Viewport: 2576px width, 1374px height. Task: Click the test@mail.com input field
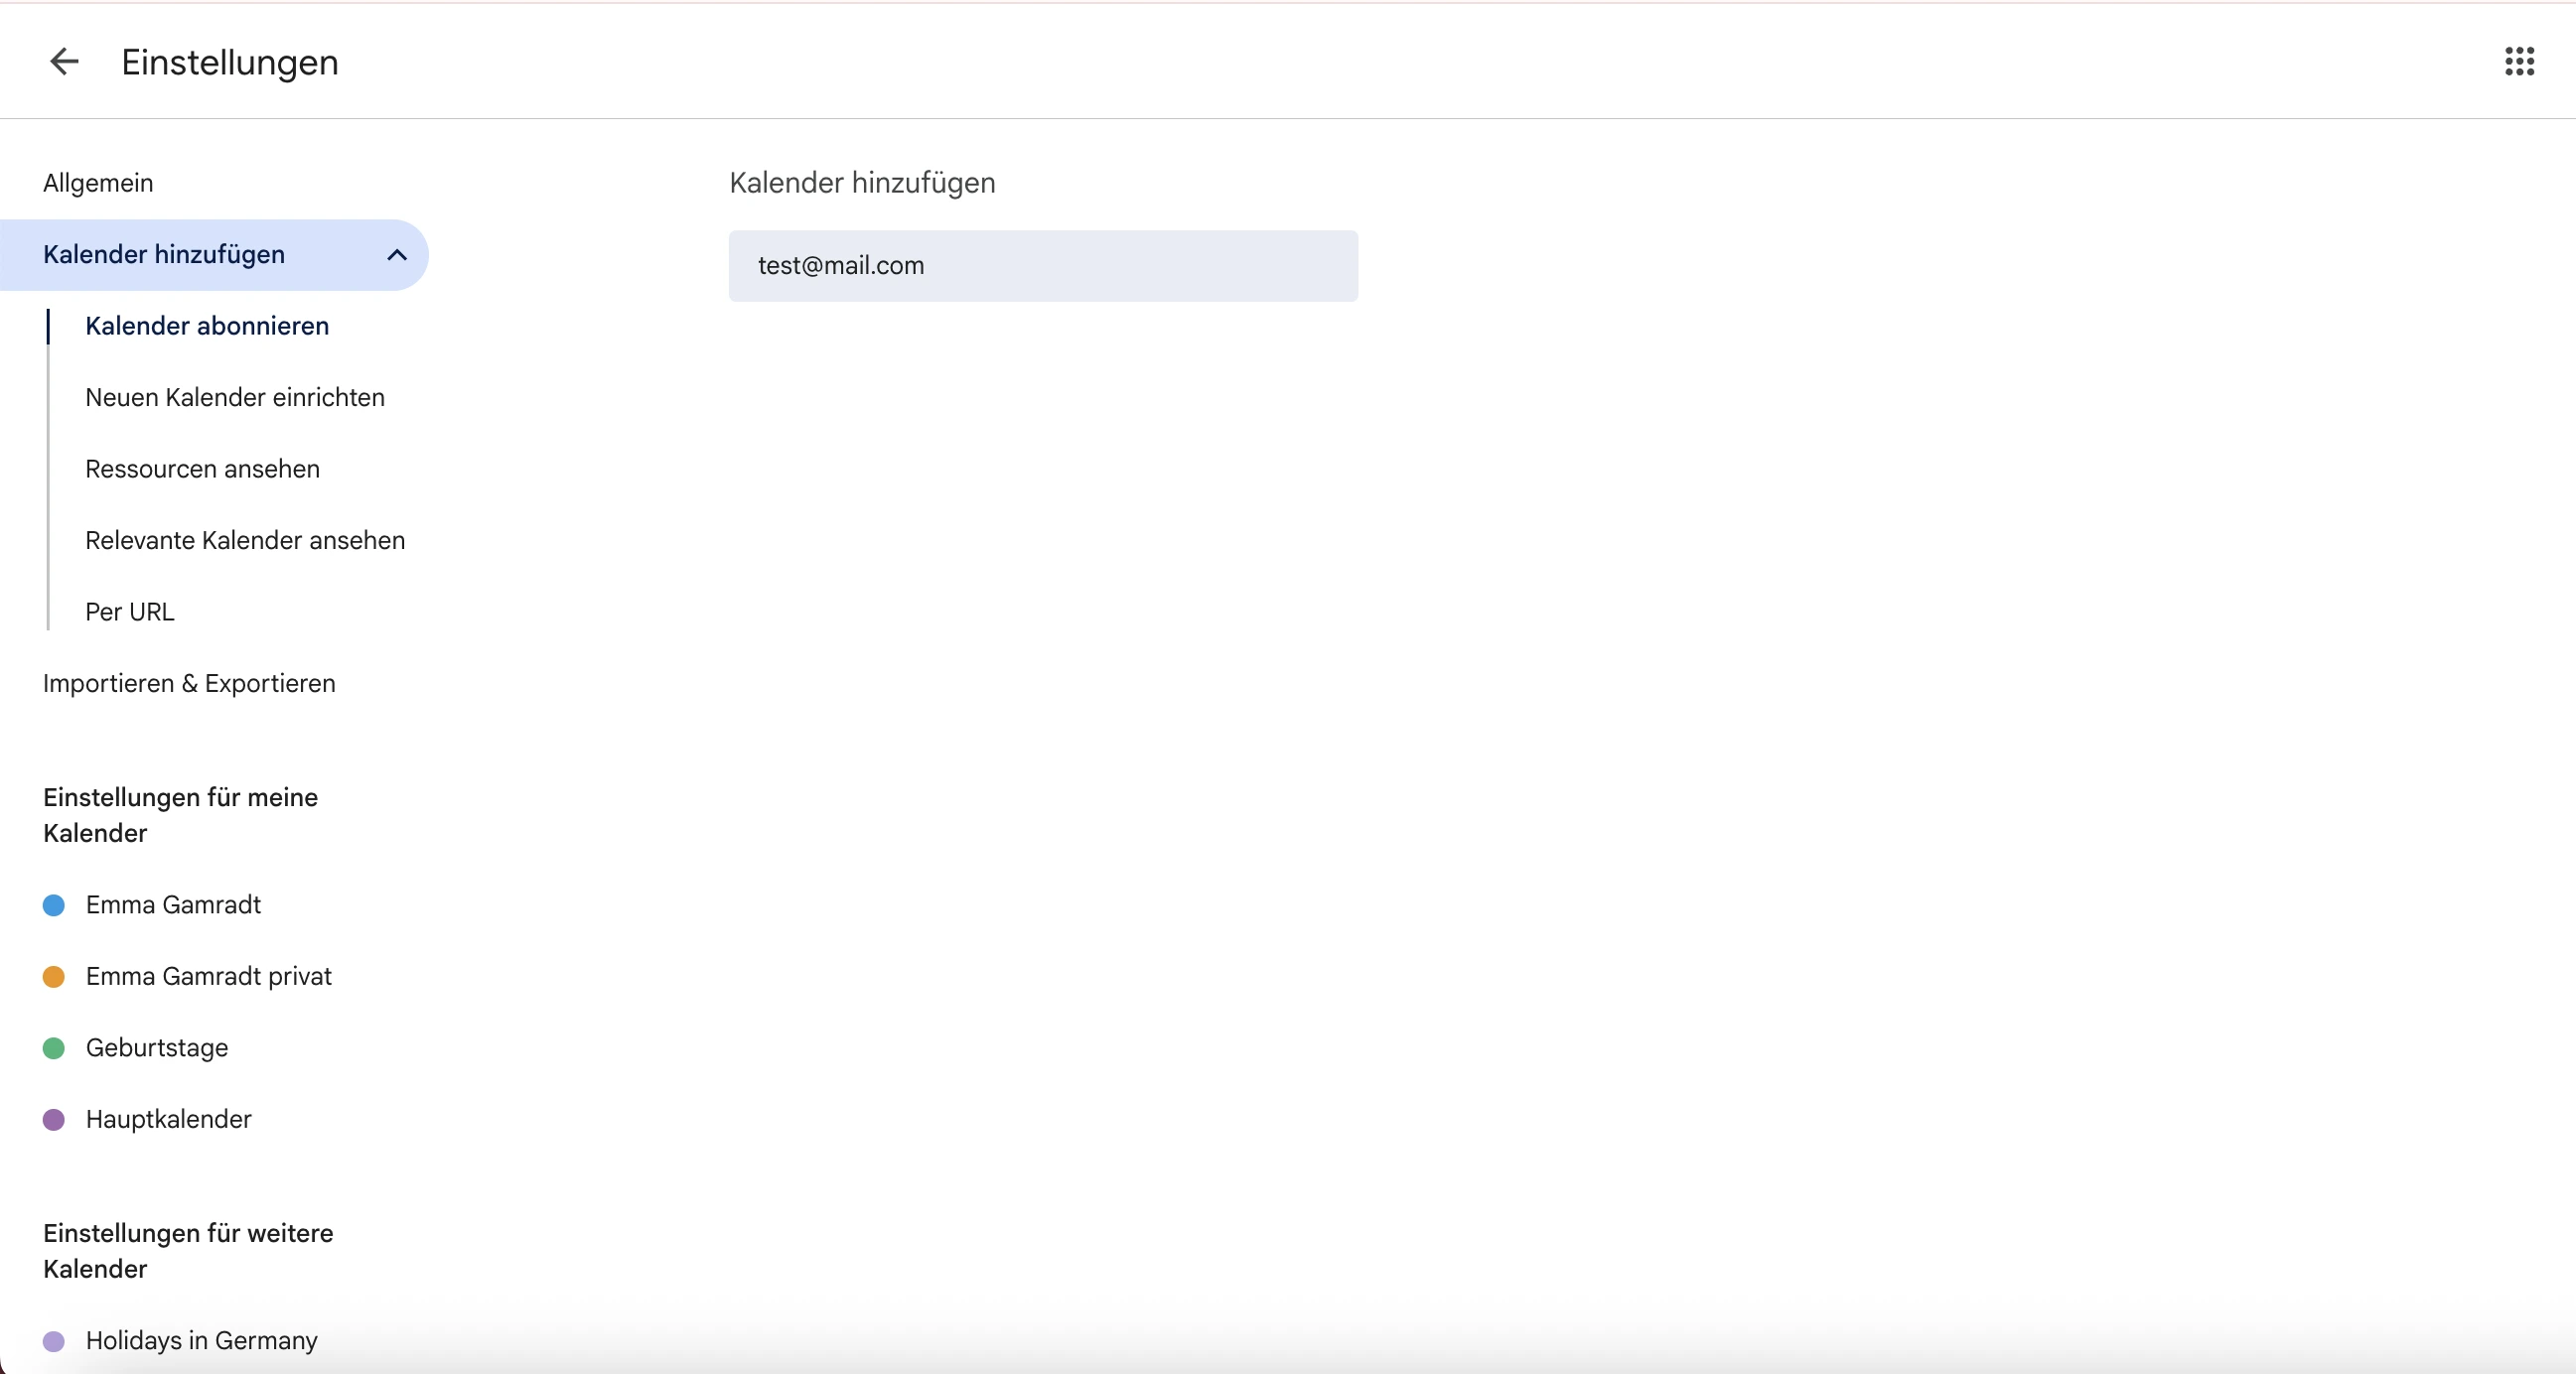1042,266
